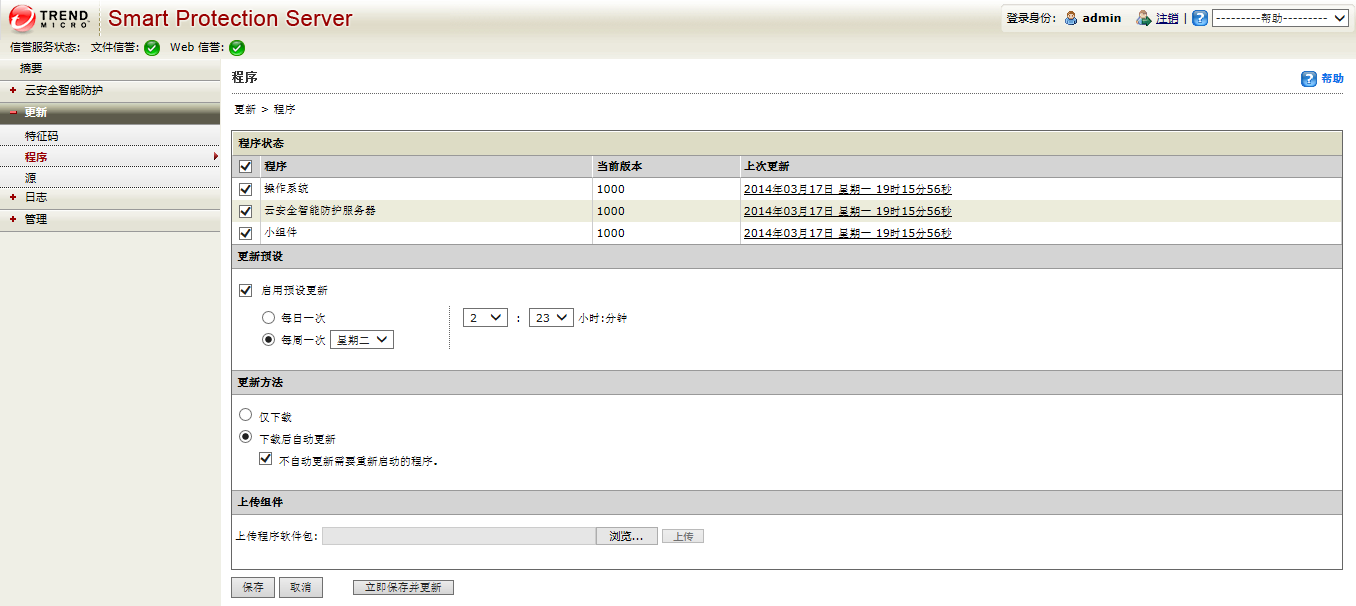Toggle the 启用预设更新 checkbox
The image size is (1356, 606).
(x=245, y=291)
